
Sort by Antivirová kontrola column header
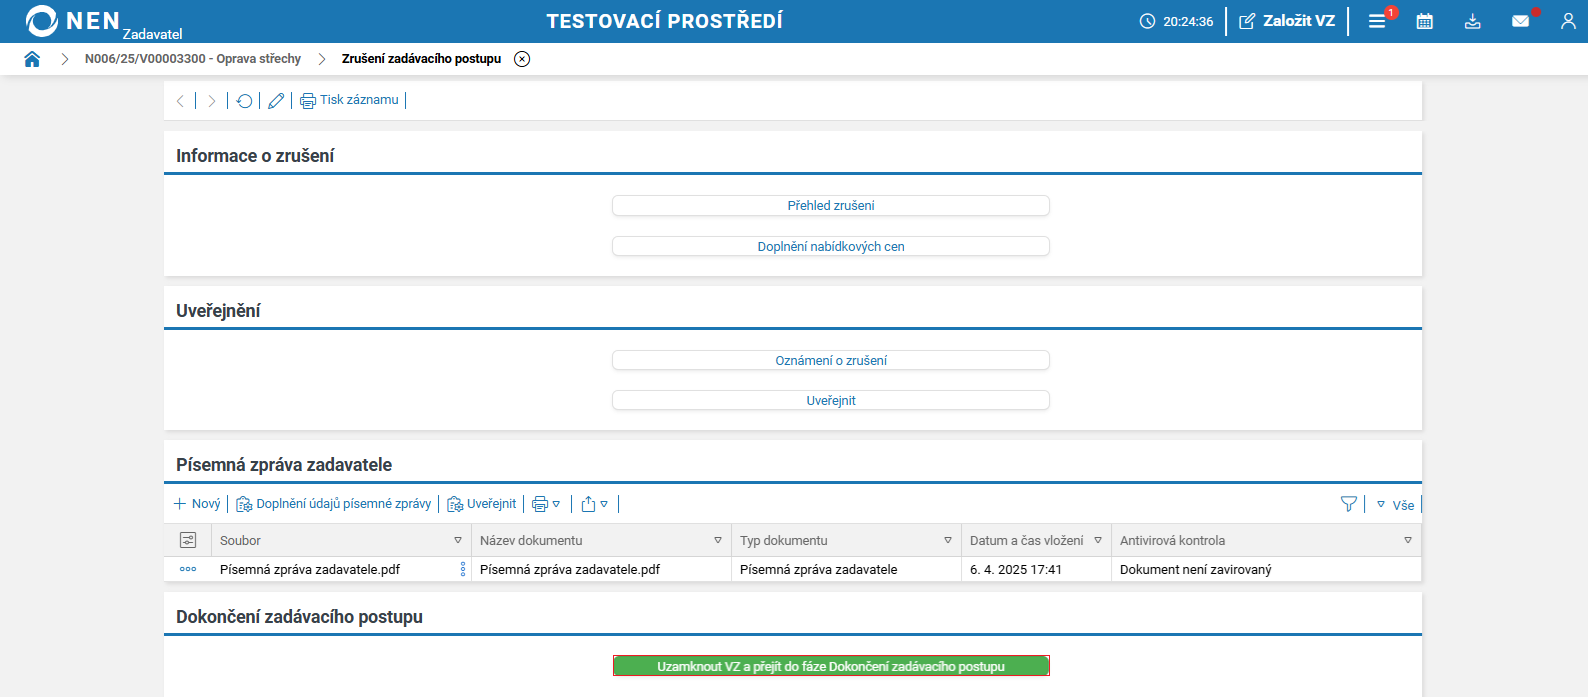[x=1172, y=540]
